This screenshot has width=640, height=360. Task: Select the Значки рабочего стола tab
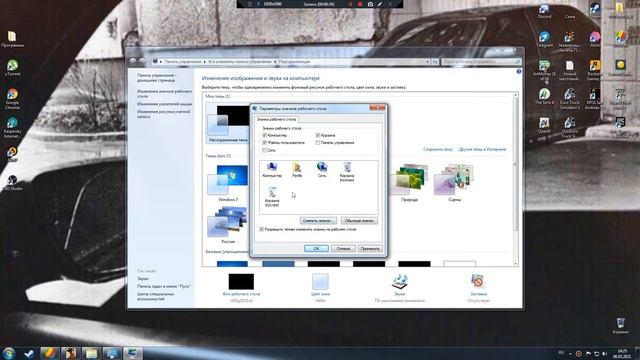(276, 119)
